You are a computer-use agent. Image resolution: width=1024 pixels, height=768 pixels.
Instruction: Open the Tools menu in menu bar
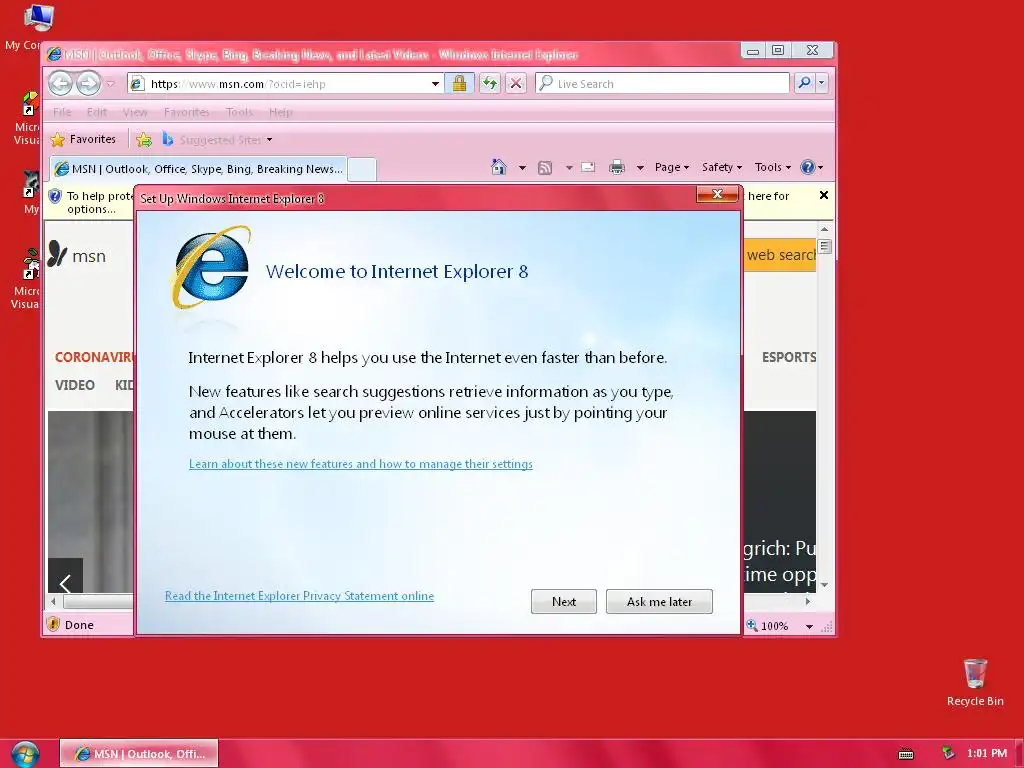coord(239,112)
